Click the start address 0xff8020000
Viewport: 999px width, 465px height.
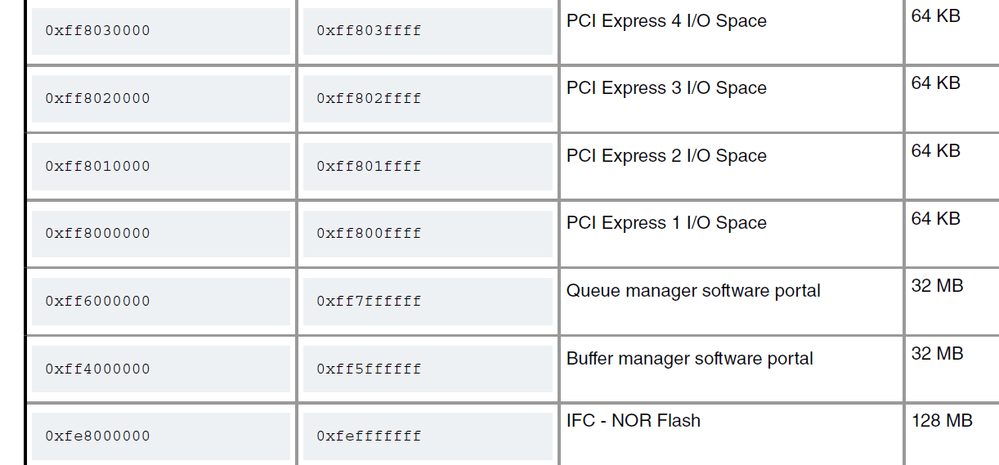click(98, 99)
